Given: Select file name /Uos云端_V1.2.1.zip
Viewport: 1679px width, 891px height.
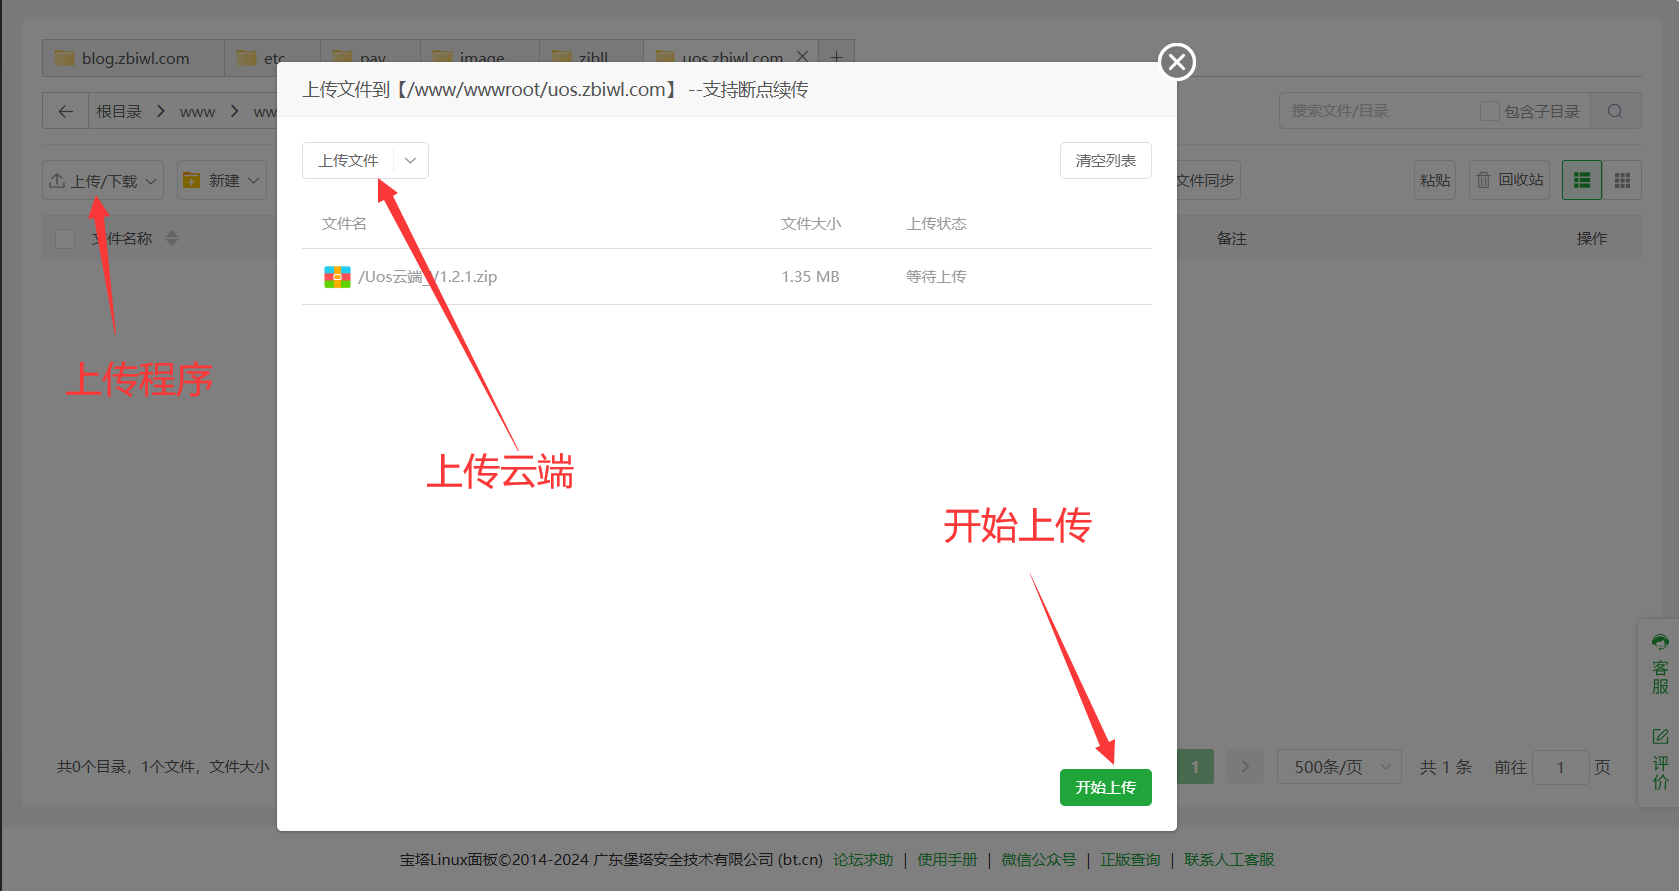Looking at the screenshot, I should pos(428,277).
